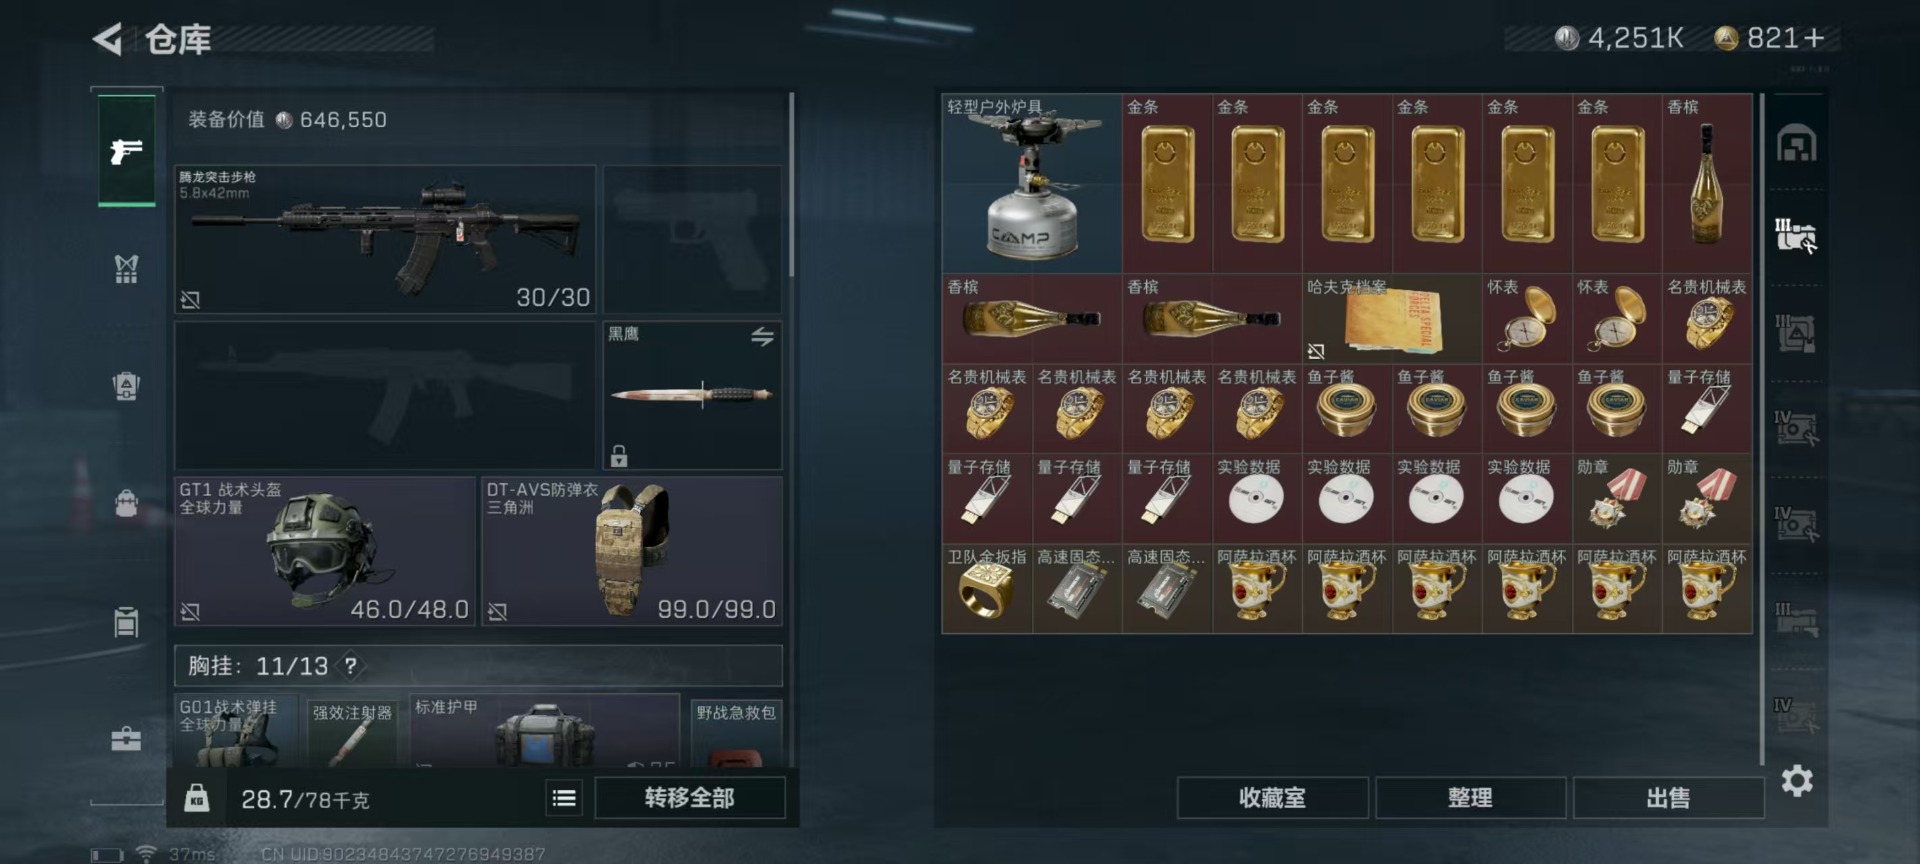Click the weight lock icon at bottom
The width and height of the screenshot is (1920, 864).
[x=197, y=798]
